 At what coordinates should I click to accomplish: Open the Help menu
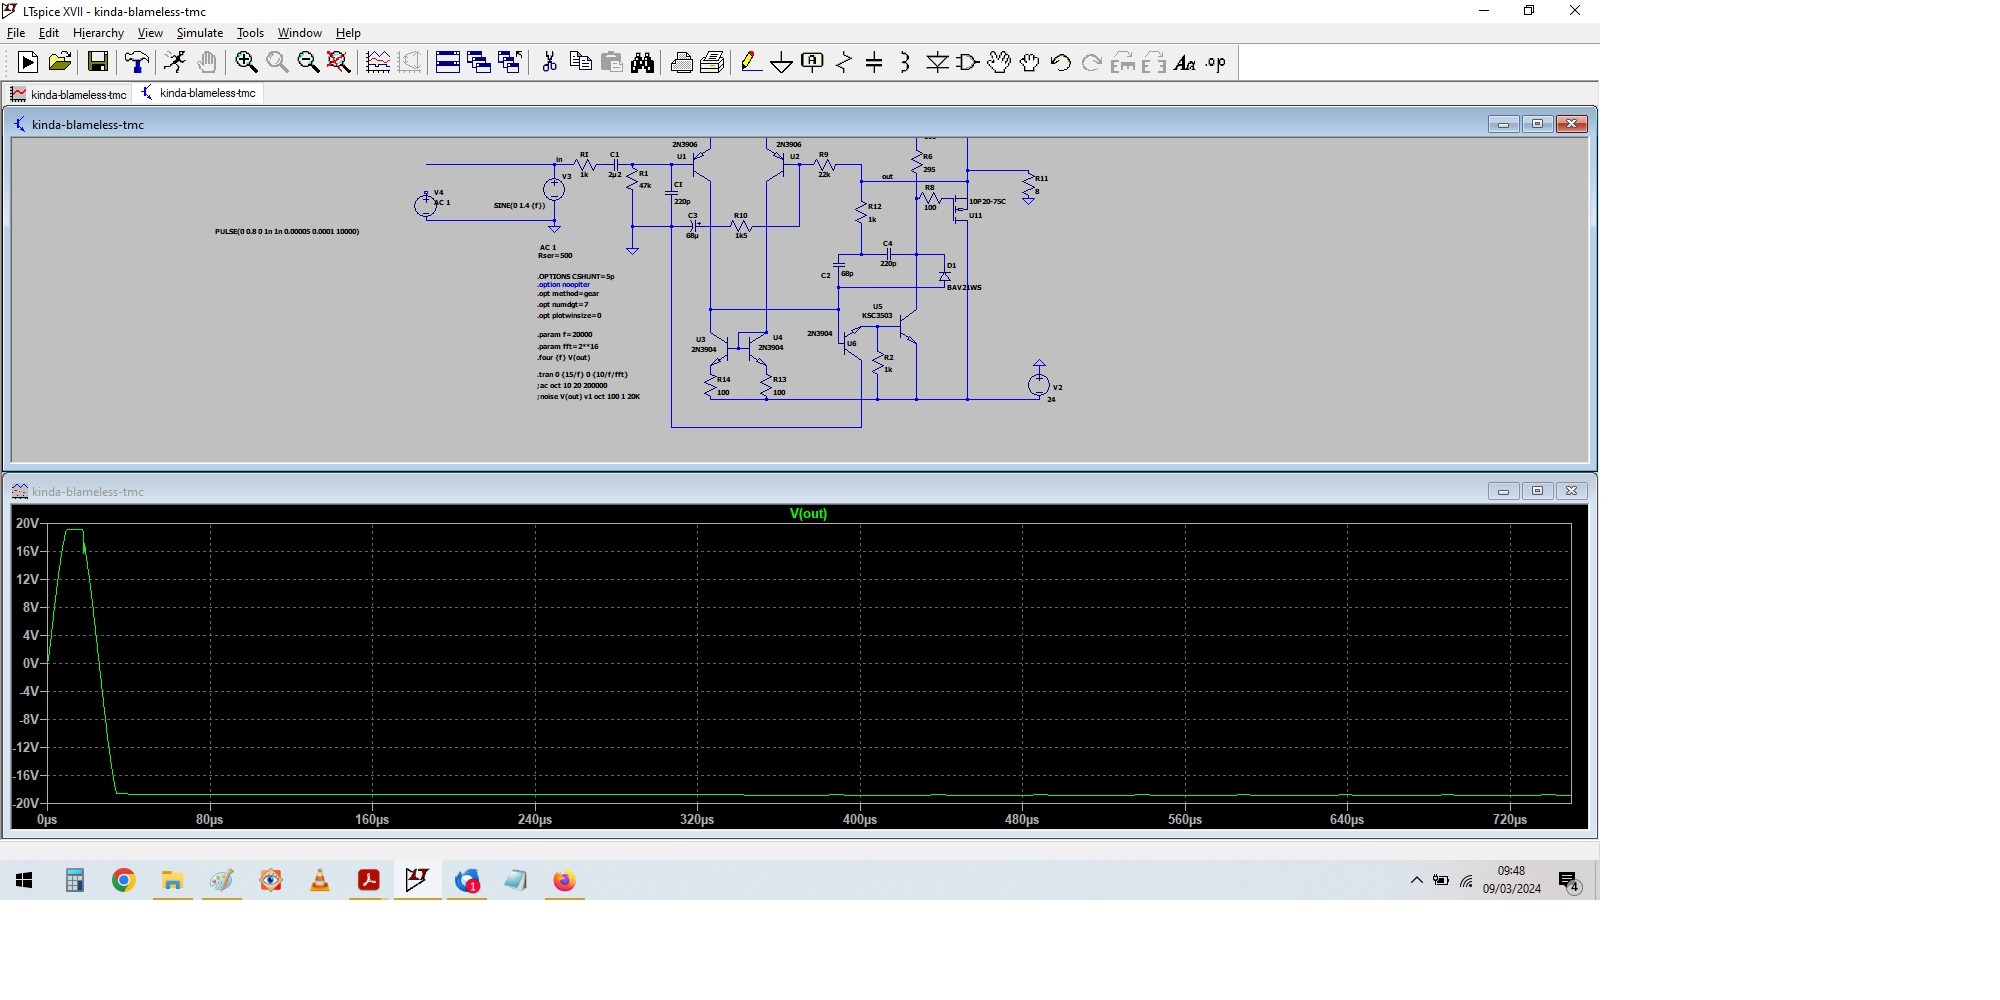pos(348,33)
